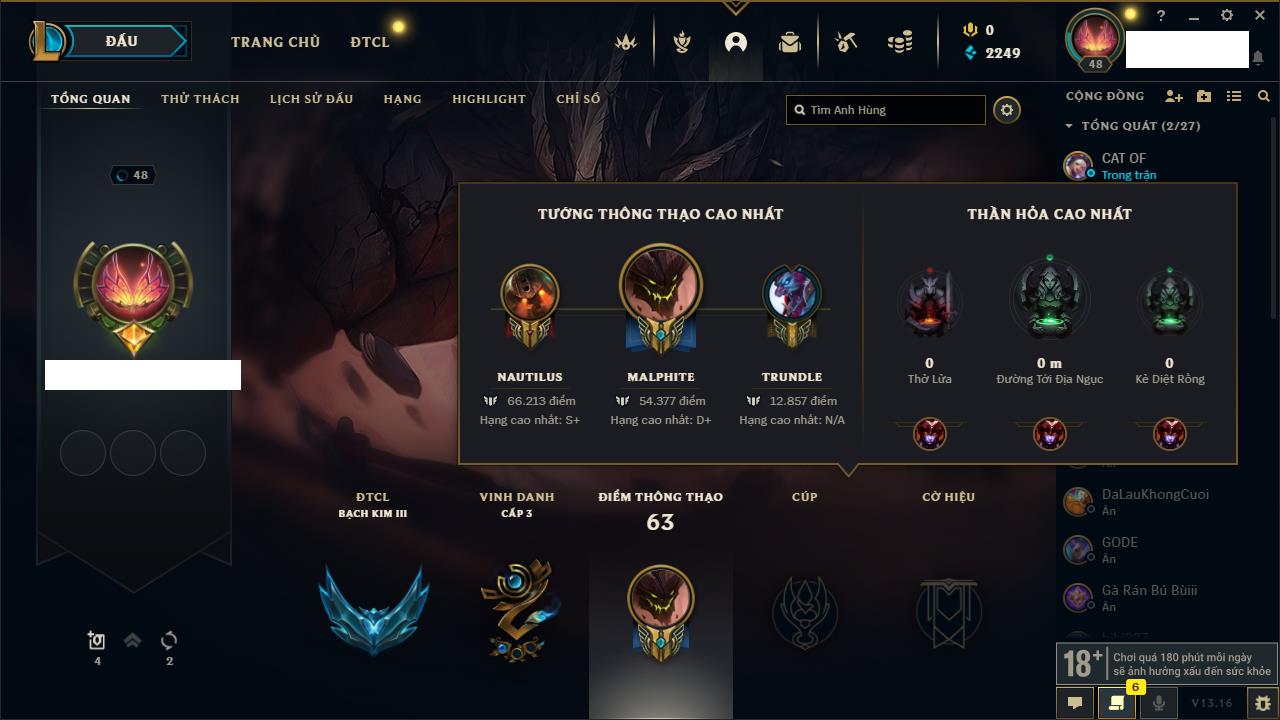Open champion search settings gear

click(1007, 110)
